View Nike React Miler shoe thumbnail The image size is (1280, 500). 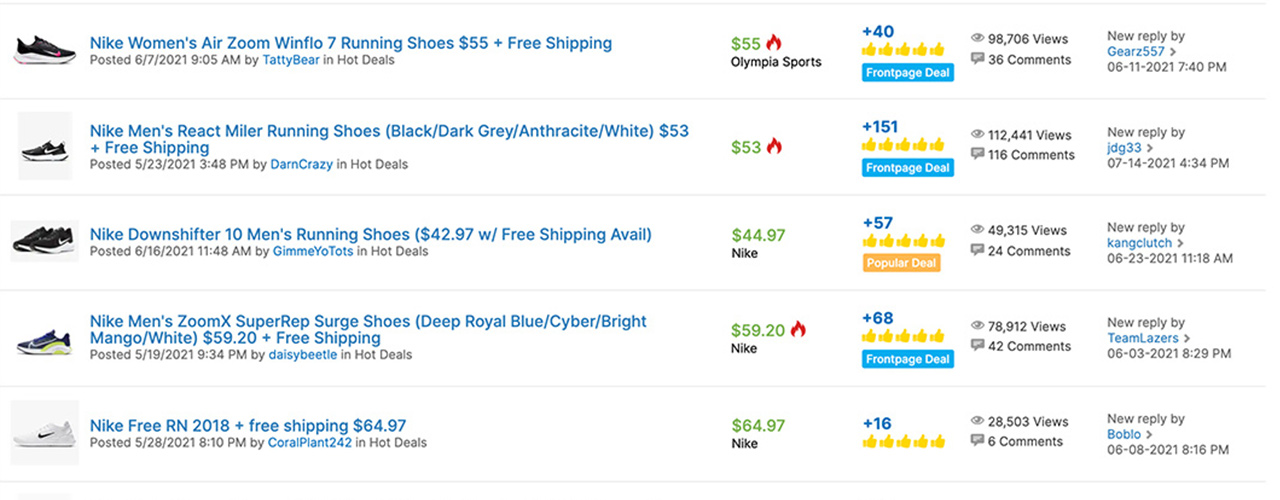(x=45, y=146)
